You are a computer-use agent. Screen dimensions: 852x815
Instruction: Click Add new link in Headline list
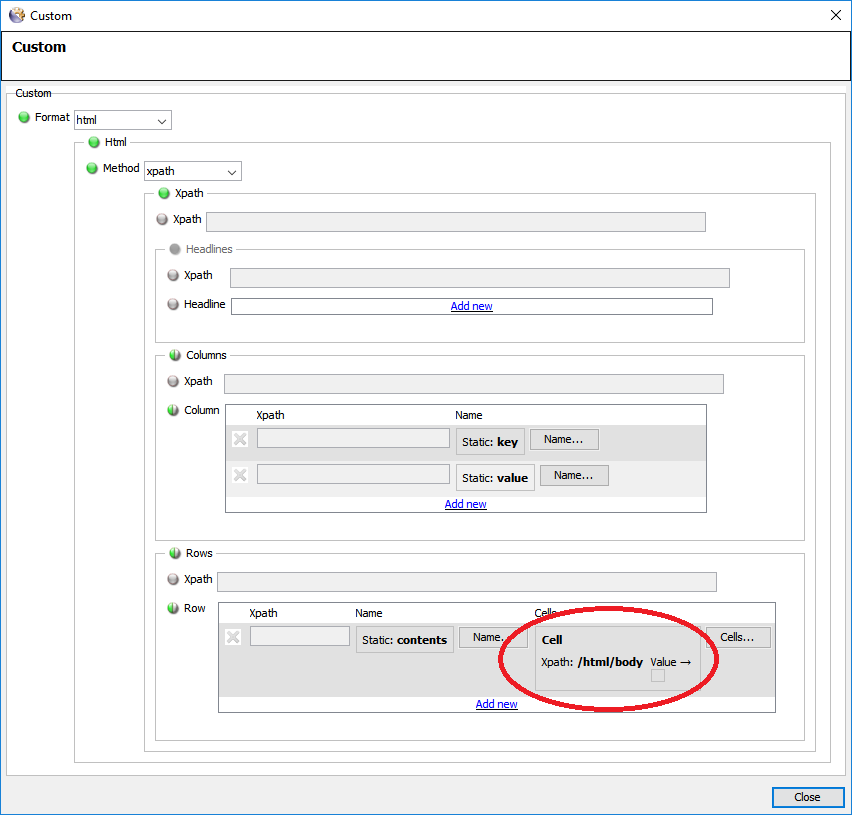[x=472, y=306]
